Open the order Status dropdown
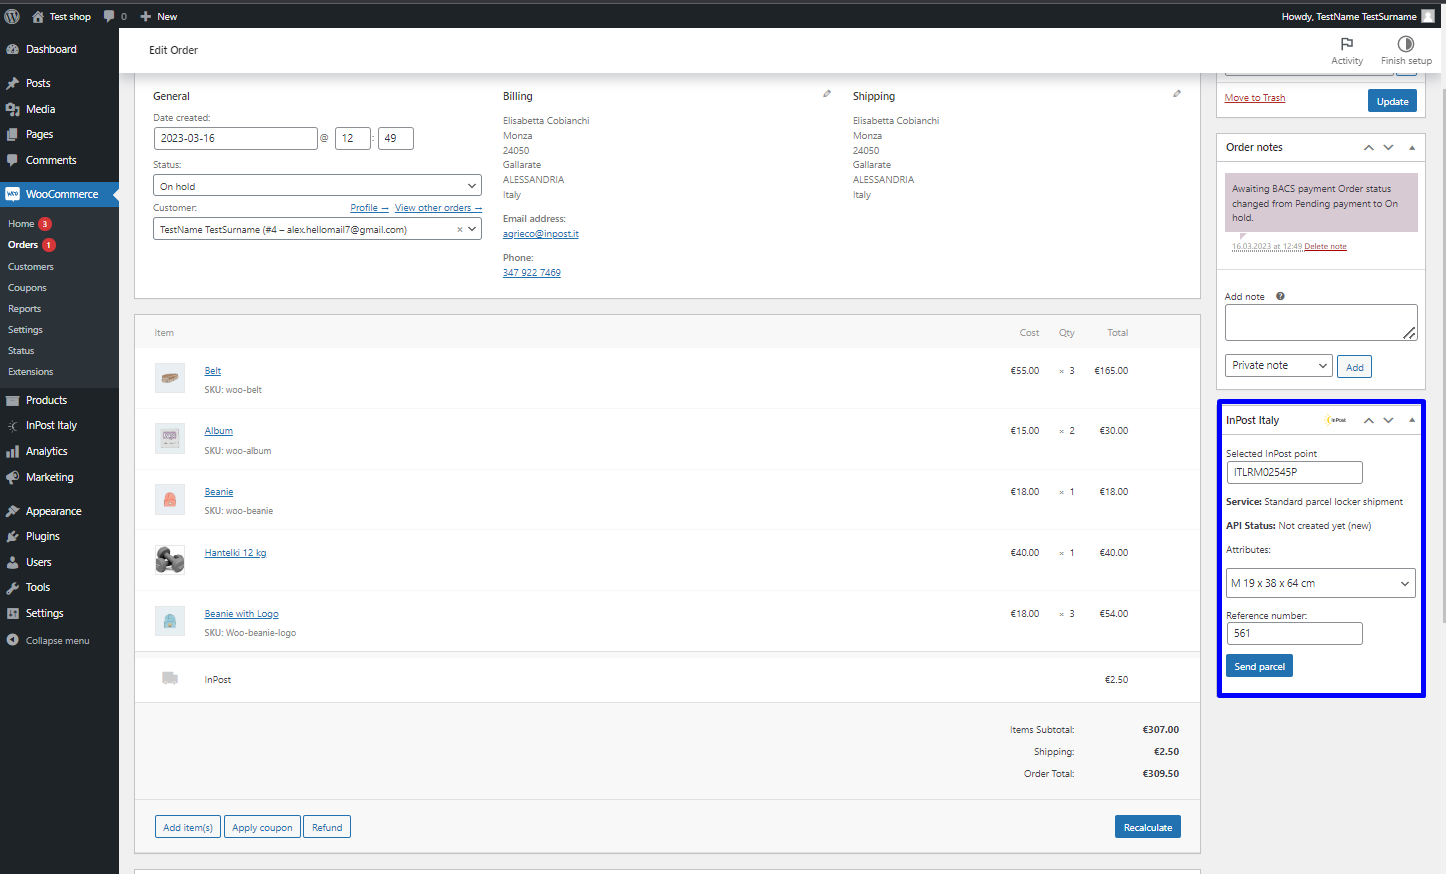Viewport: 1446px width, 874px height. [318, 186]
